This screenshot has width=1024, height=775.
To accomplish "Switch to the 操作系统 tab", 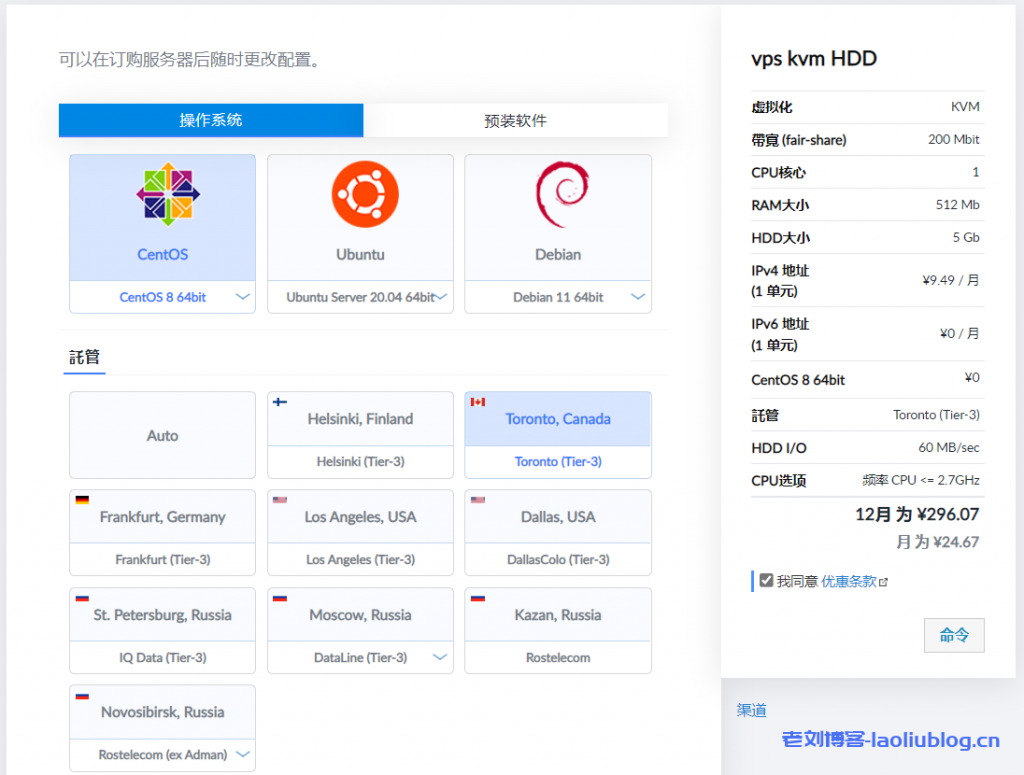I will click(x=211, y=120).
